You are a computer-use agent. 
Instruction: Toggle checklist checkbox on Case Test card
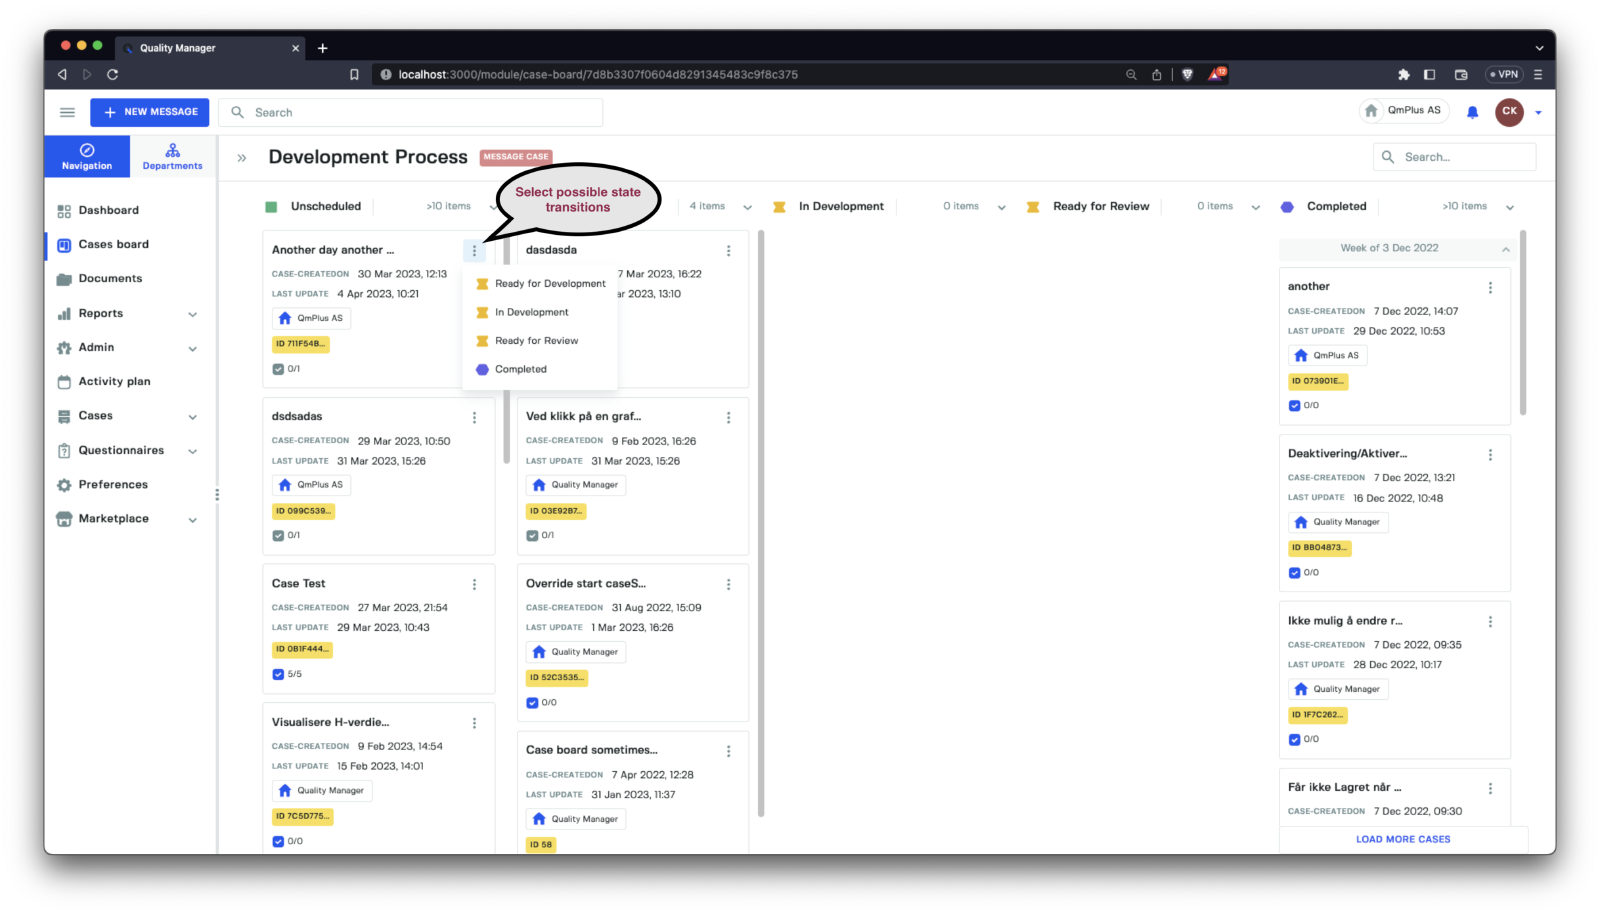(278, 674)
